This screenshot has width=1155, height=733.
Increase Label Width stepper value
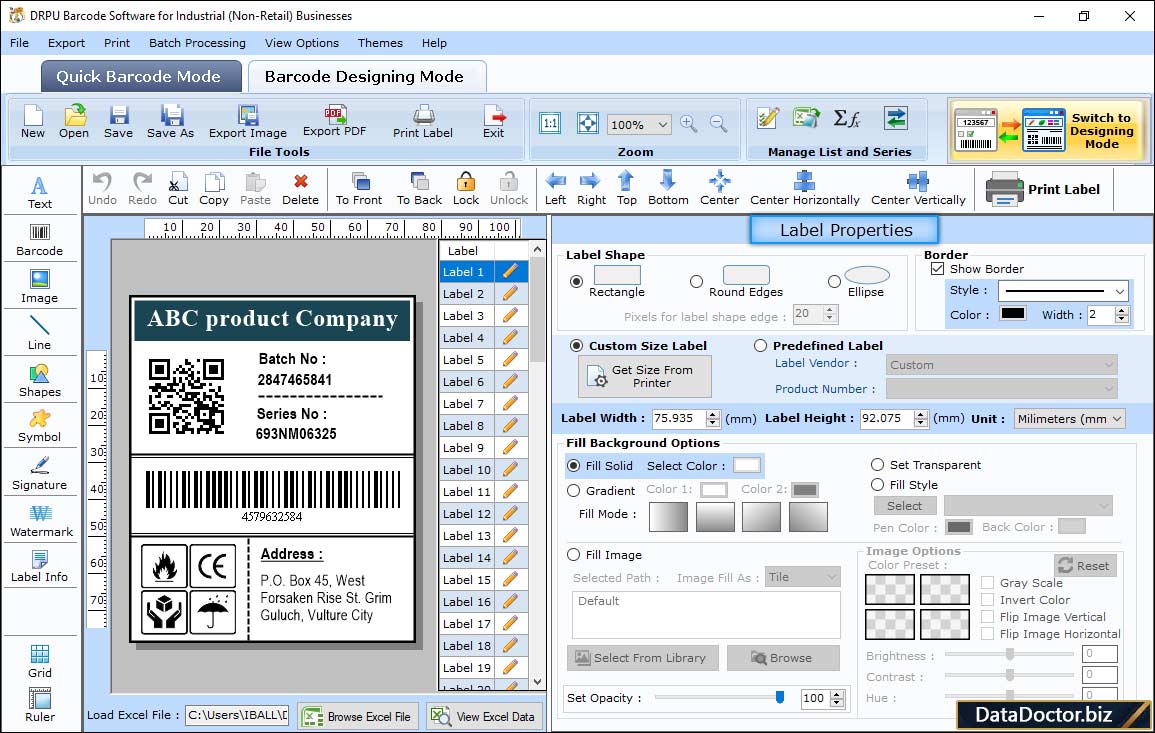pyautogui.click(x=712, y=414)
